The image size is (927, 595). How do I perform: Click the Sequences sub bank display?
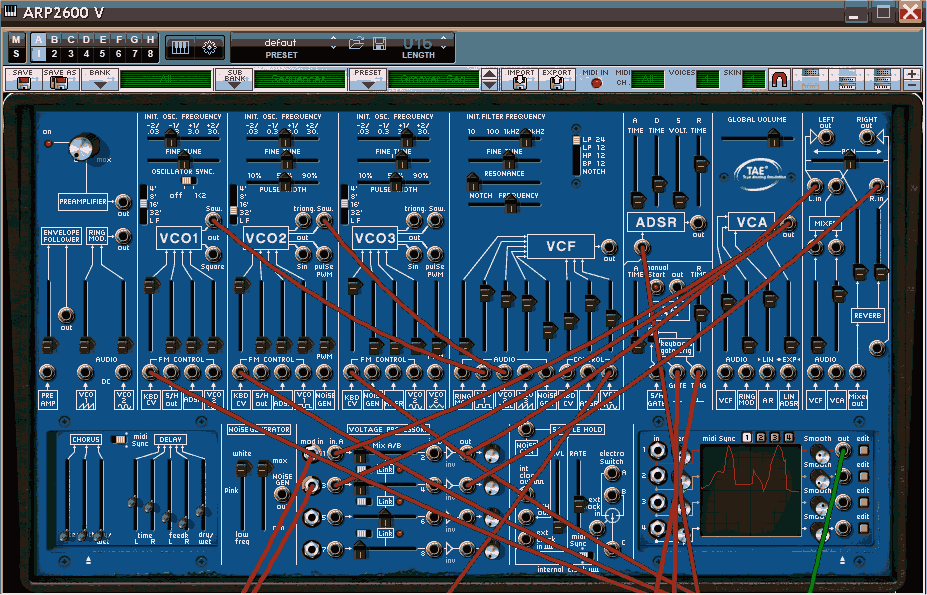pyautogui.click(x=300, y=79)
